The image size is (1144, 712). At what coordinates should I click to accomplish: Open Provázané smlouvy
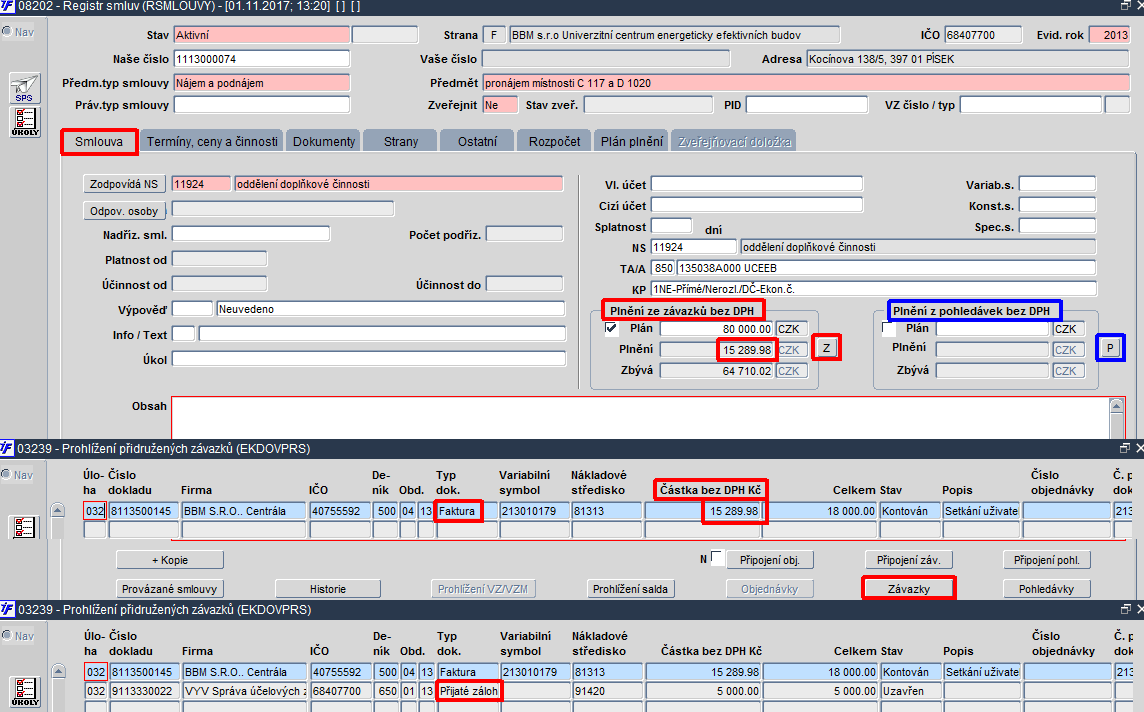pos(169,589)
